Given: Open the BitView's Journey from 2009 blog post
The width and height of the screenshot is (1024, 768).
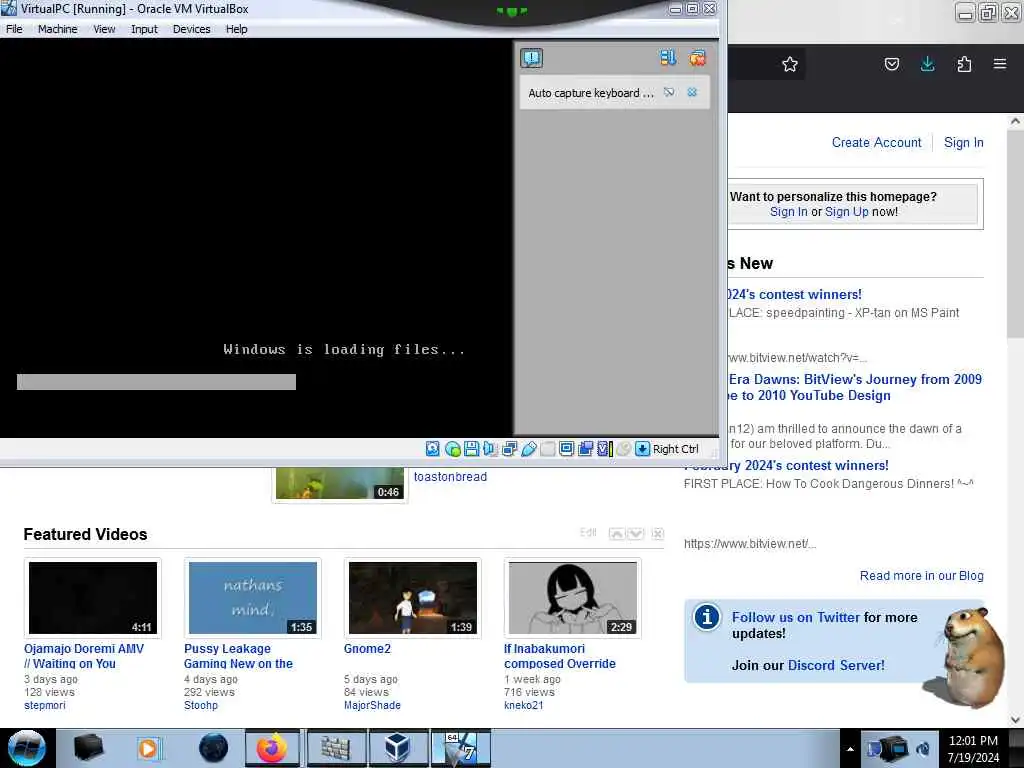Looking at the screenshot, I should click(854, 387).
